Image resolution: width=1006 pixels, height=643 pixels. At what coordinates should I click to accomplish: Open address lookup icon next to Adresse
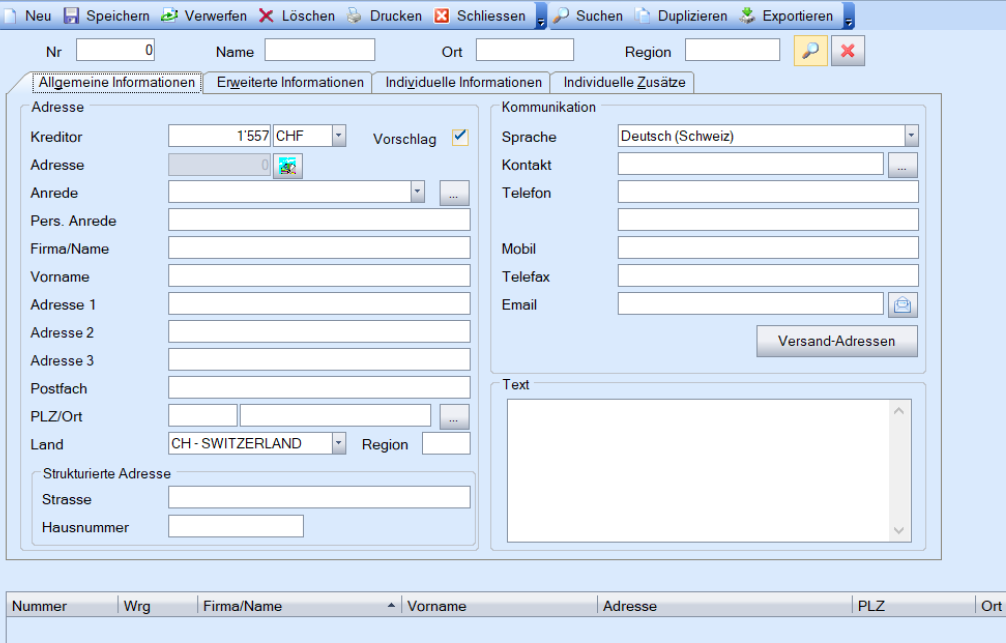point(288,166)
